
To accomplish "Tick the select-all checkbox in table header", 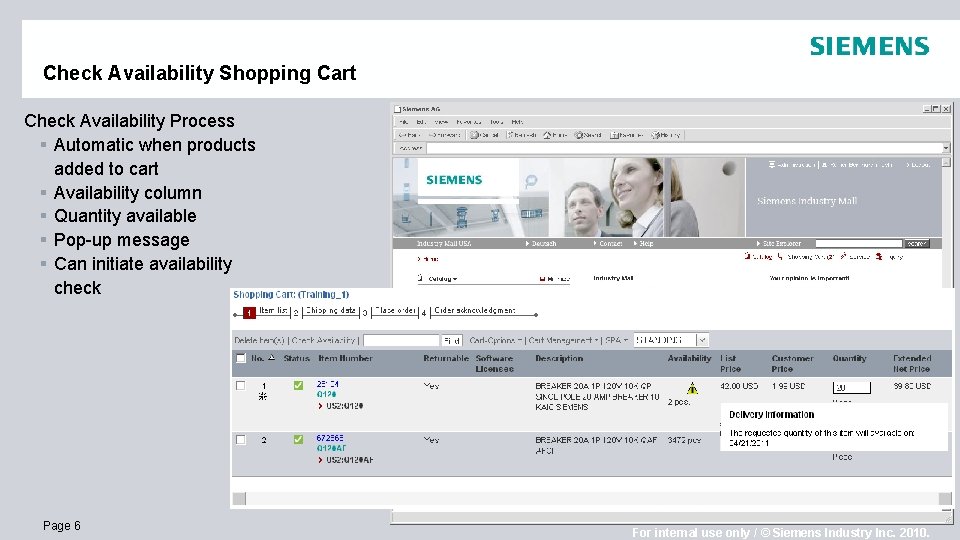I will [241, 358].
